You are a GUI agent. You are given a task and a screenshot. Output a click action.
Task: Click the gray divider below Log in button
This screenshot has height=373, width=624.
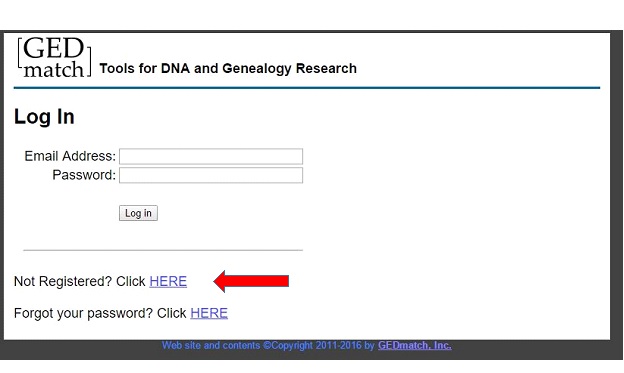[163, 250]
